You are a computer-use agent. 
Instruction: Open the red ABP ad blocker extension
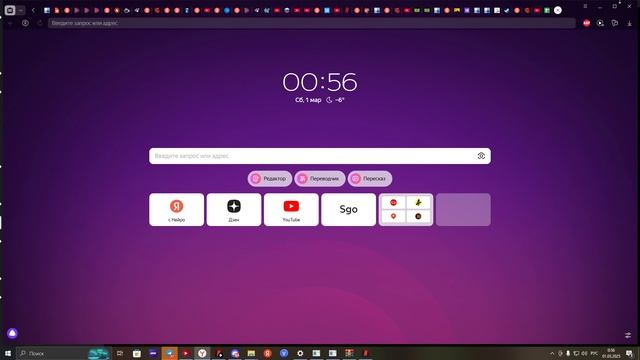click(587, 23)
